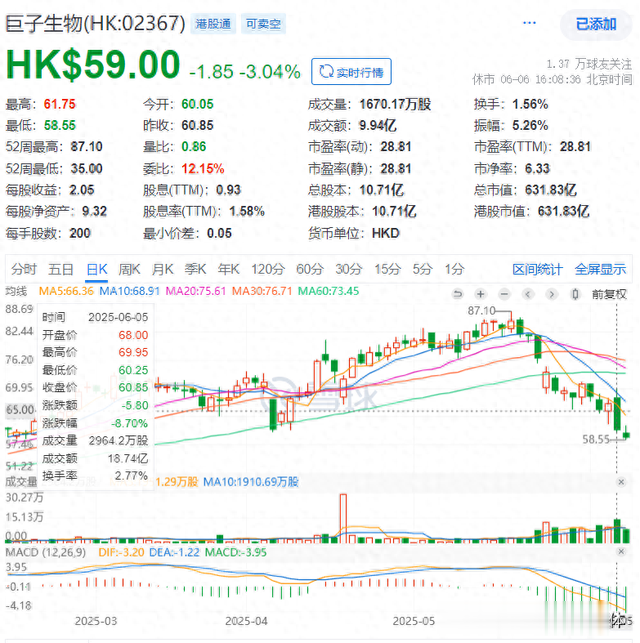Select the 15分 chart tab
Viewport: 640px width, 643px height.
(387, 269)
